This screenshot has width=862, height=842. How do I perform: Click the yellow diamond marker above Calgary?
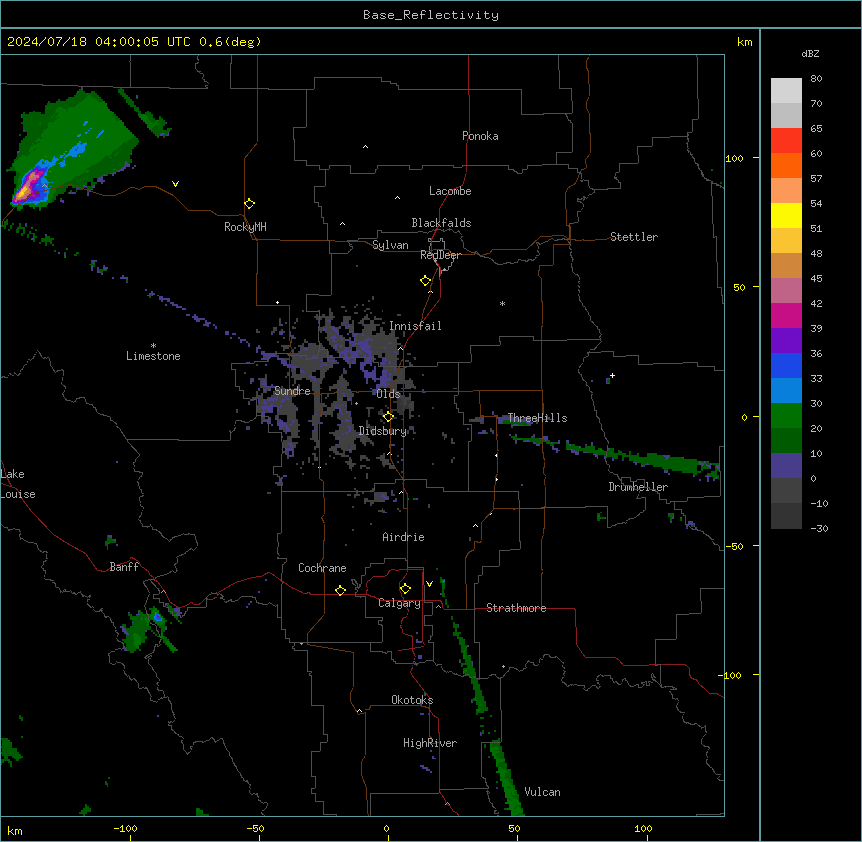[405, 589]
